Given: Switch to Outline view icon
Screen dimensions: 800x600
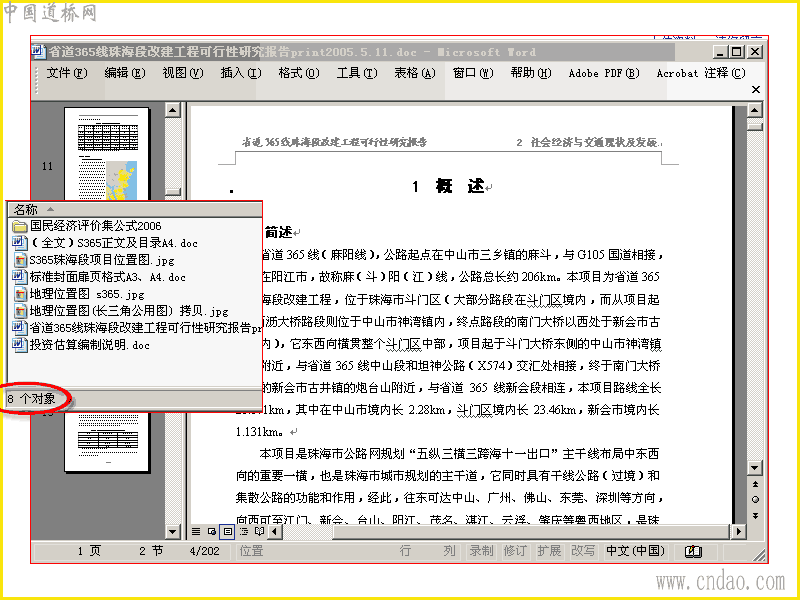Looking at the screenshot, I should point(244,532).
